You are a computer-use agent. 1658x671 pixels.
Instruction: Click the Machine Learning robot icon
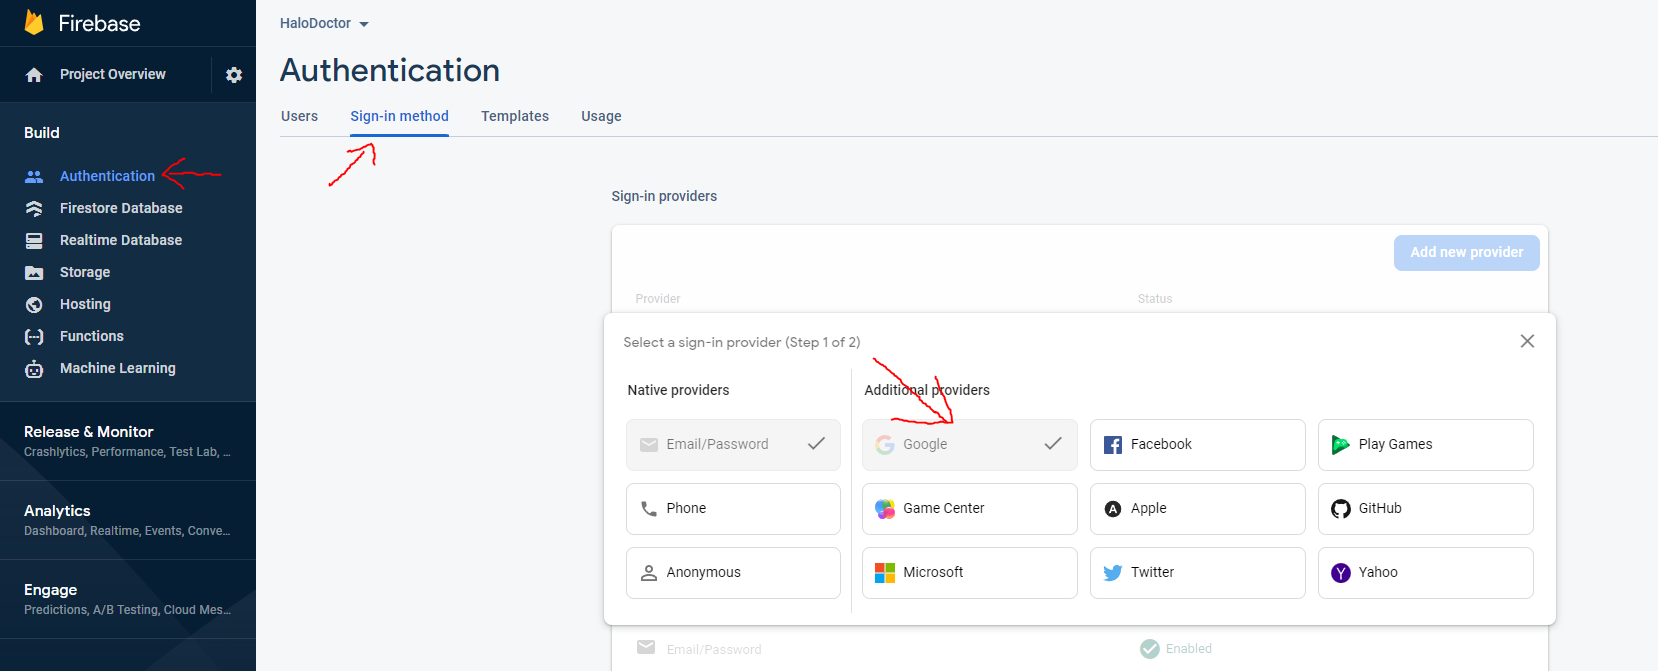34,369
